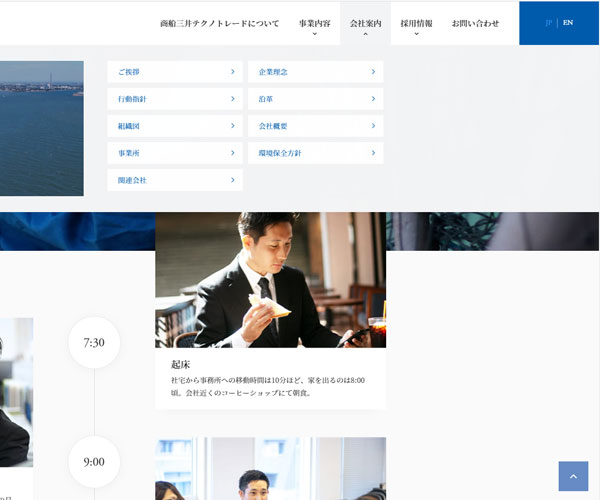Screen dimensions: 600x500
Task: Select the 7:30 timeline marker
Action: [x=94, y=342]
